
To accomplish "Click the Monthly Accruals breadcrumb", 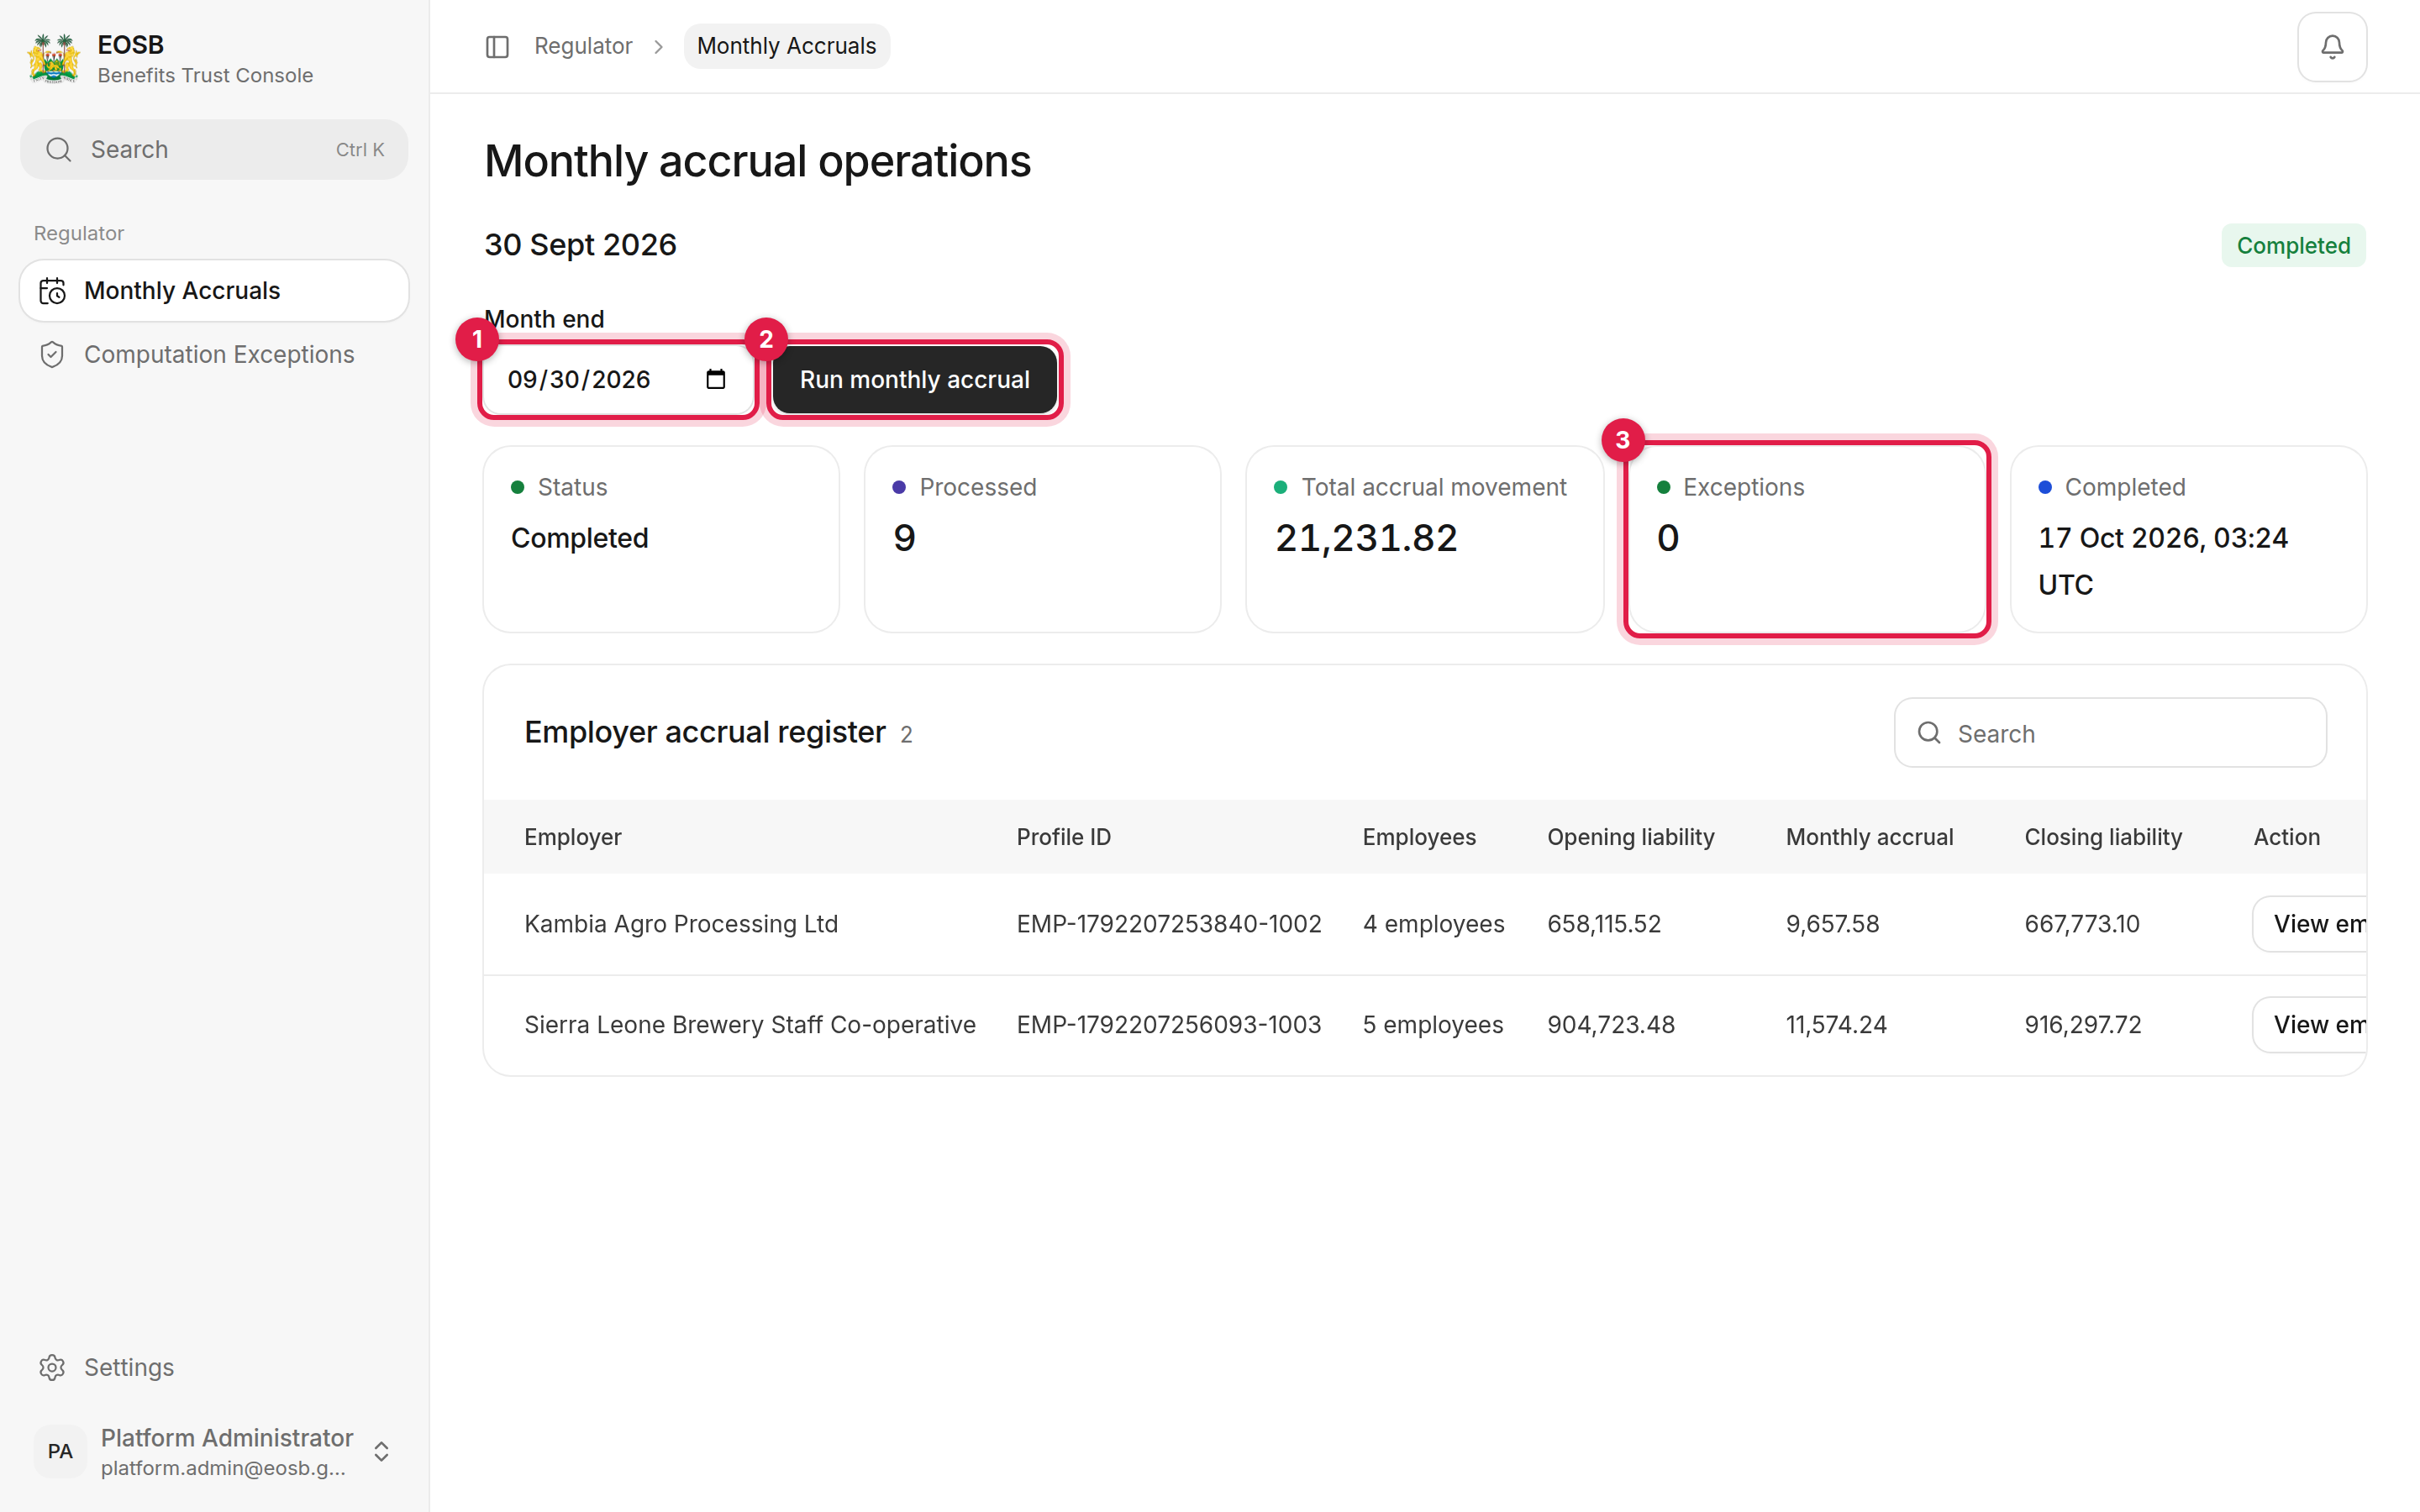I will pos(786,46).
